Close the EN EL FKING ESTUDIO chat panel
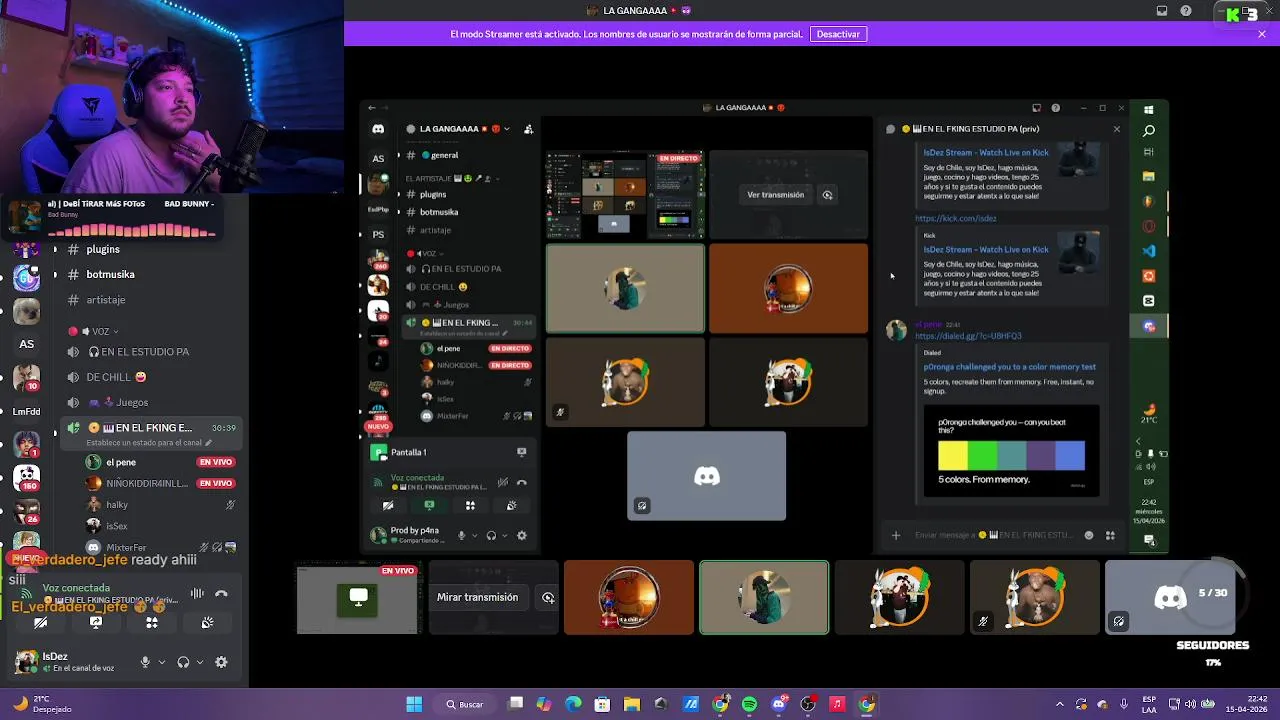The image size is (1280, 720). point(1117,129)
